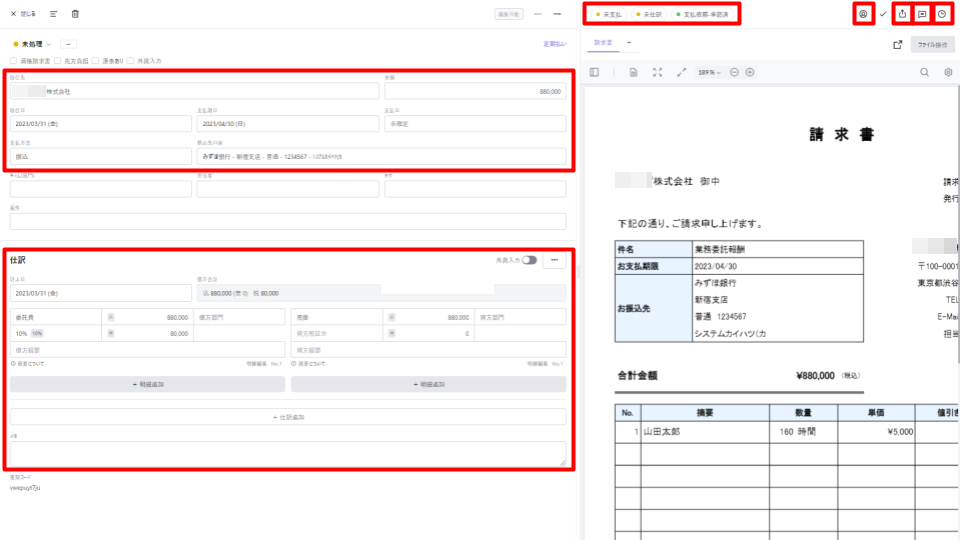
Task: Click the debit-side 明細編集 link
Action: [257, 364]
